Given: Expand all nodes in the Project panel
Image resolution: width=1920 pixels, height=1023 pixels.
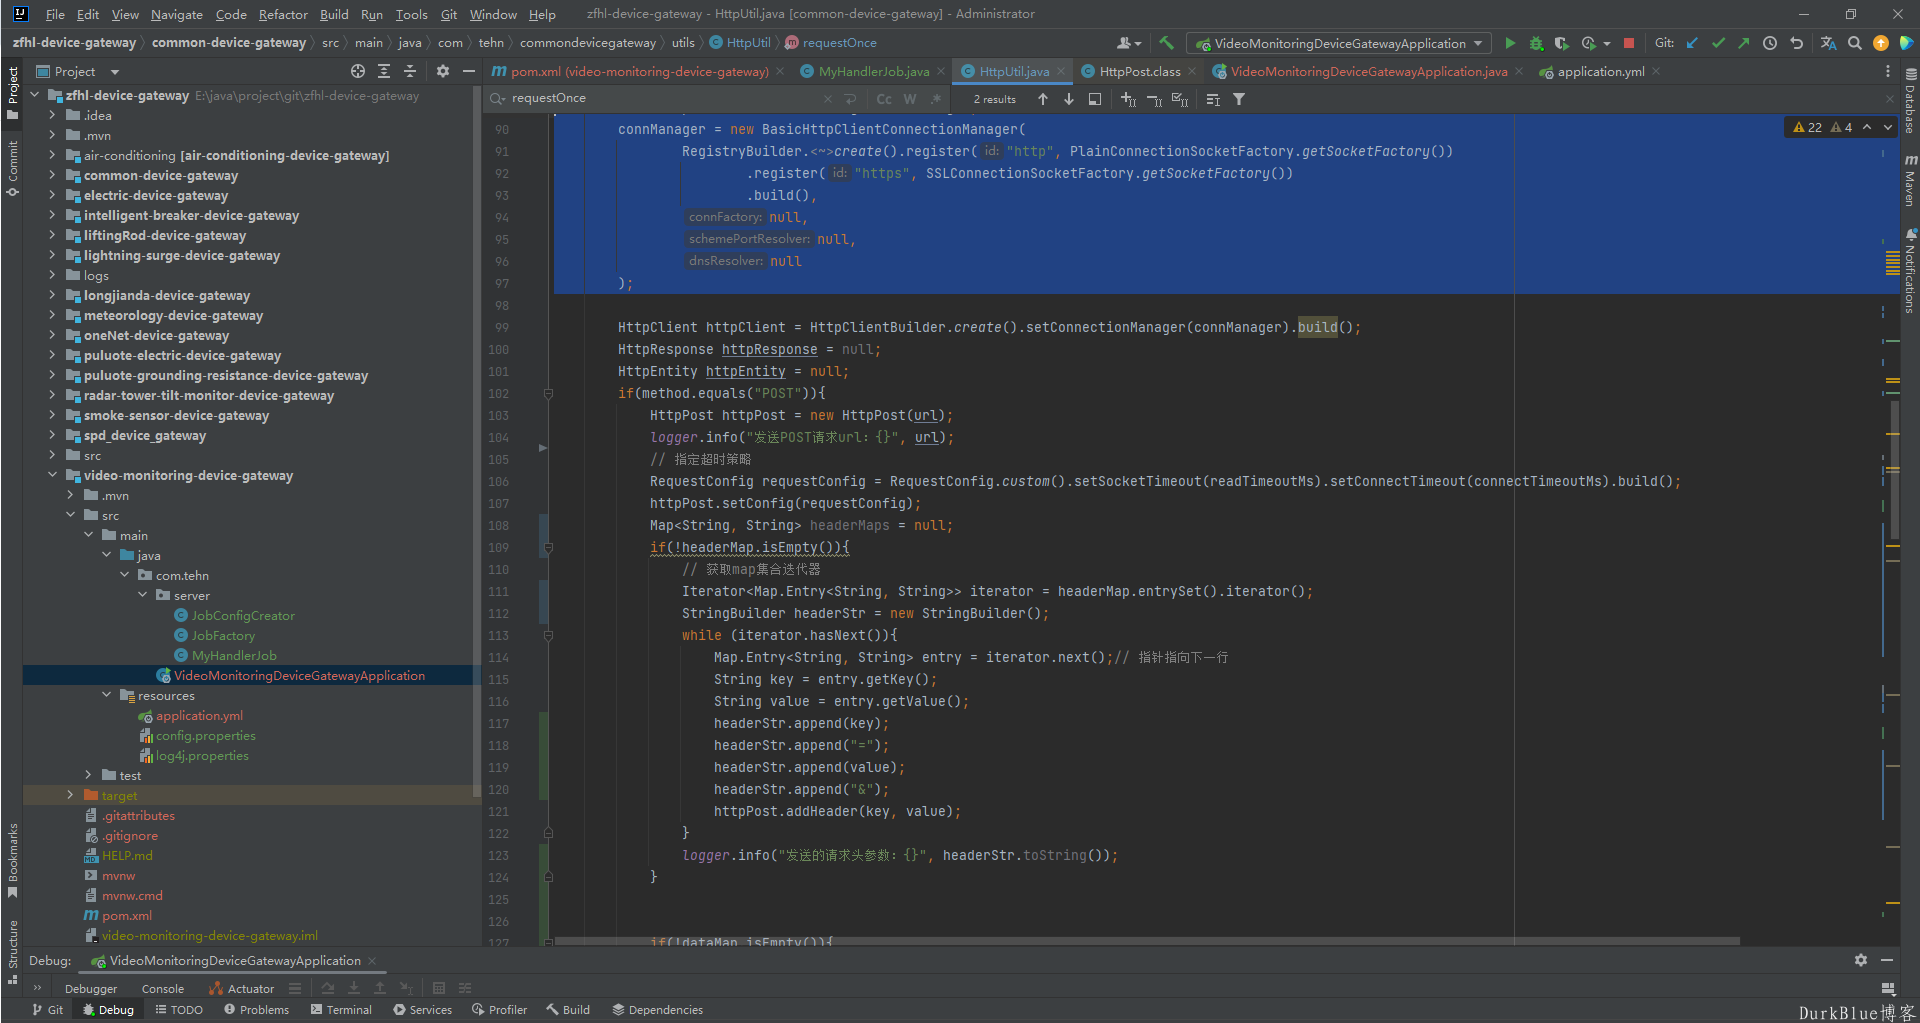Looking at the screenshot, I should pos(384,71).
